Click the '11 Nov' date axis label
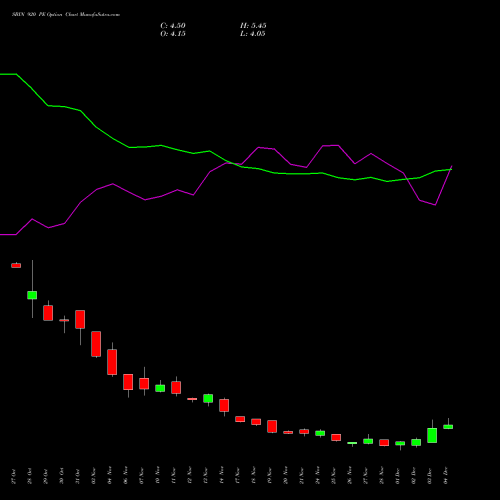This screenshot has width=500, height=500. click(174, 476)
